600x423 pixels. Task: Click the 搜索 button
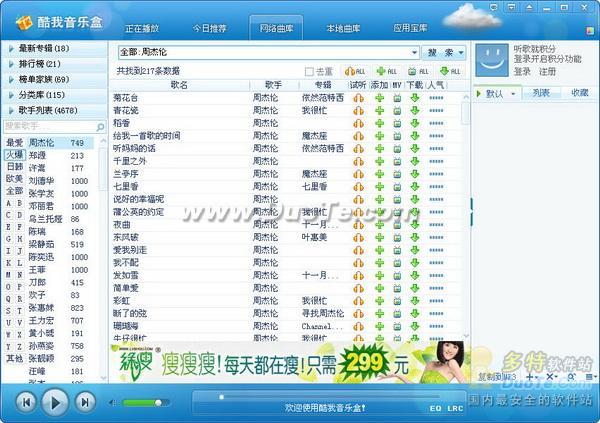coord(439,52)
